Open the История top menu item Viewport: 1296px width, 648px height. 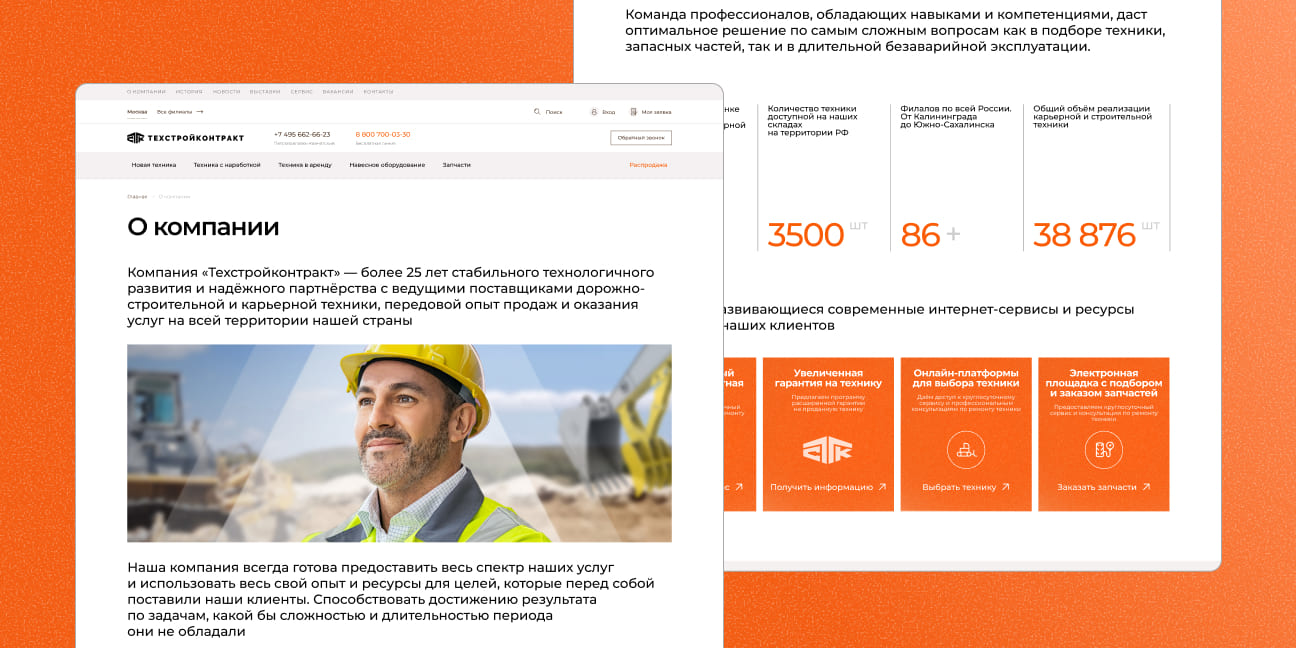point(189,91)
